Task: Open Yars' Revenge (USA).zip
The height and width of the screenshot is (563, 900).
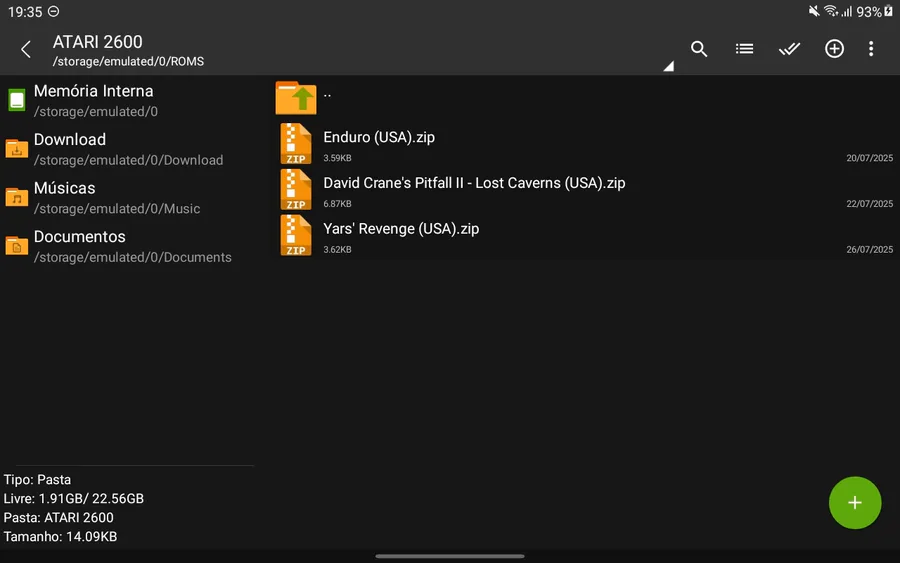Action: coord(584,236)
